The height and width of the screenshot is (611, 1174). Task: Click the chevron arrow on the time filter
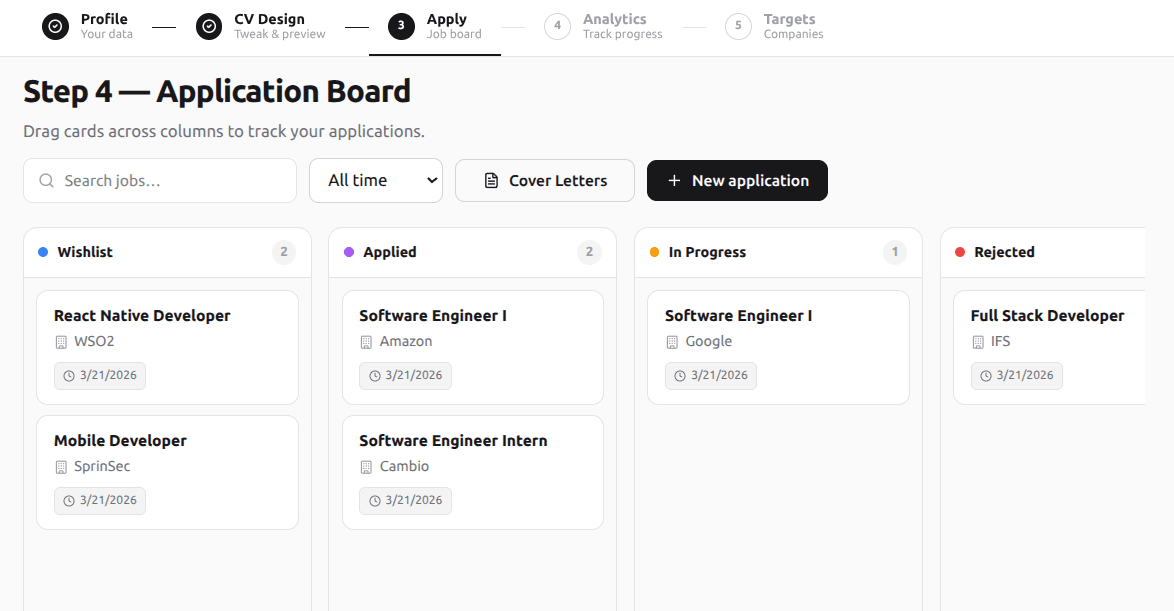(430, 180)
